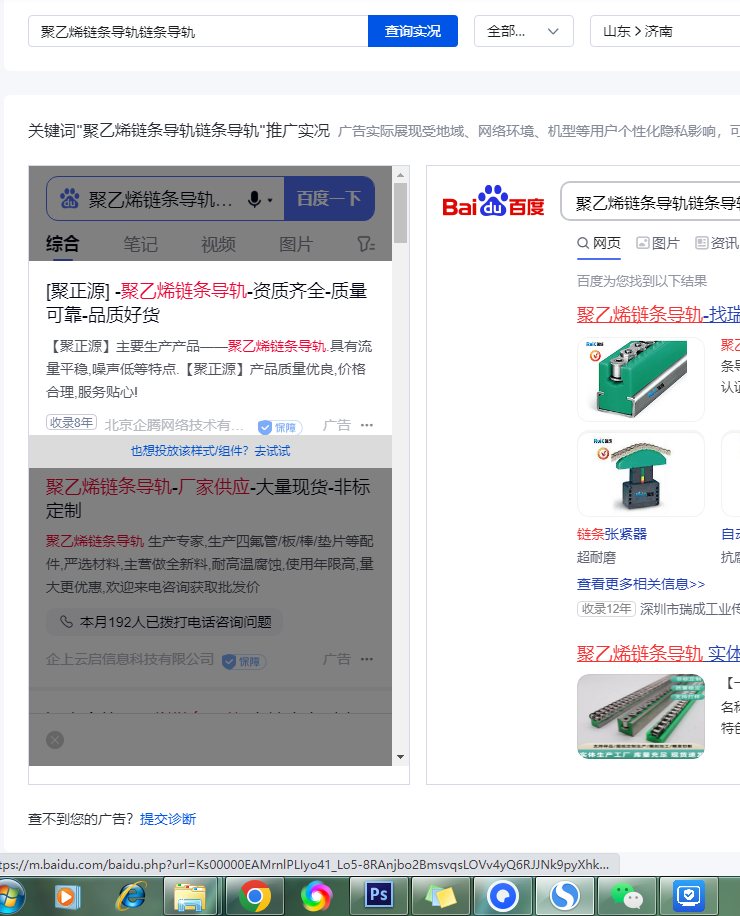Open the sticky notes taskbar icon
Screen dimensions: 740x916
coord(442,896)
